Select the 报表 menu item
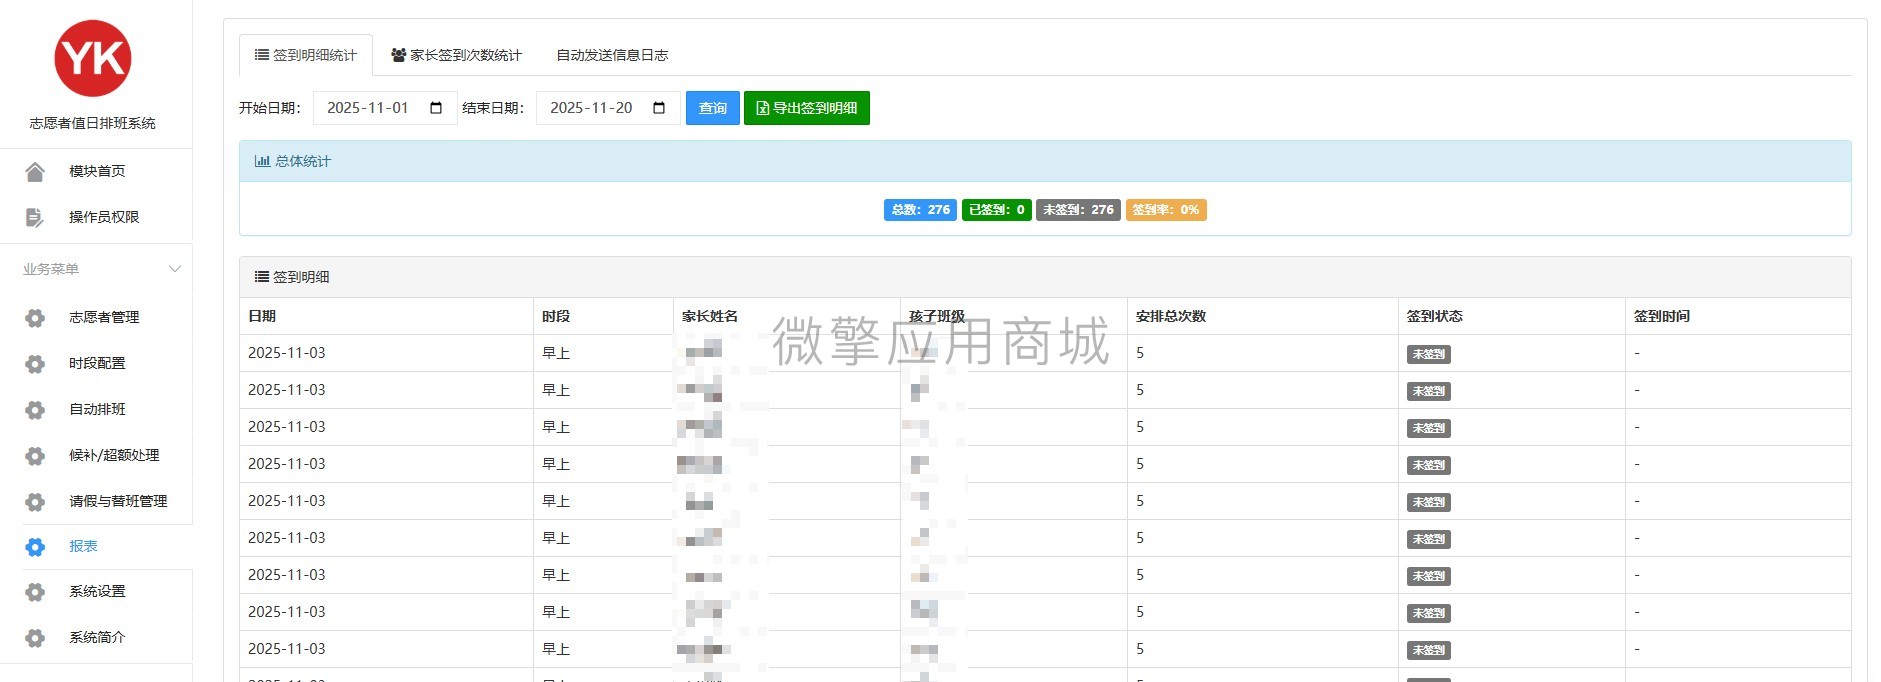The height and width of the screenshot is (682, 1881). [x=83, y=547]
